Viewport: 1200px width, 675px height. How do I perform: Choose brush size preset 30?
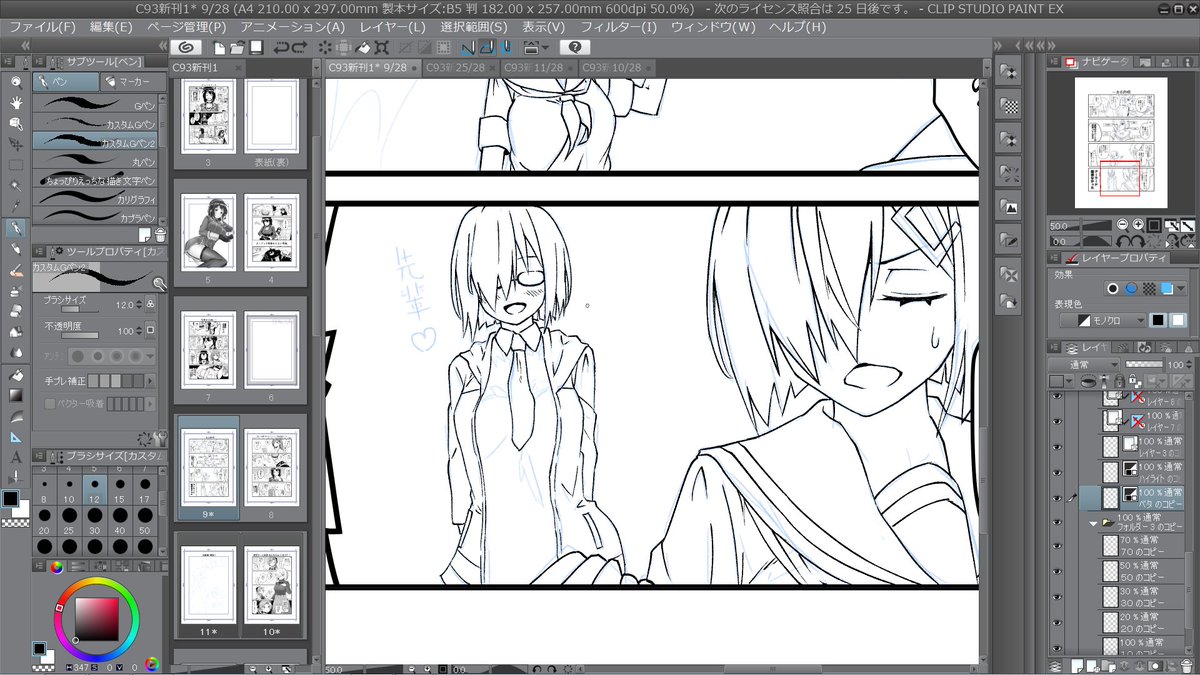point(94,520)
